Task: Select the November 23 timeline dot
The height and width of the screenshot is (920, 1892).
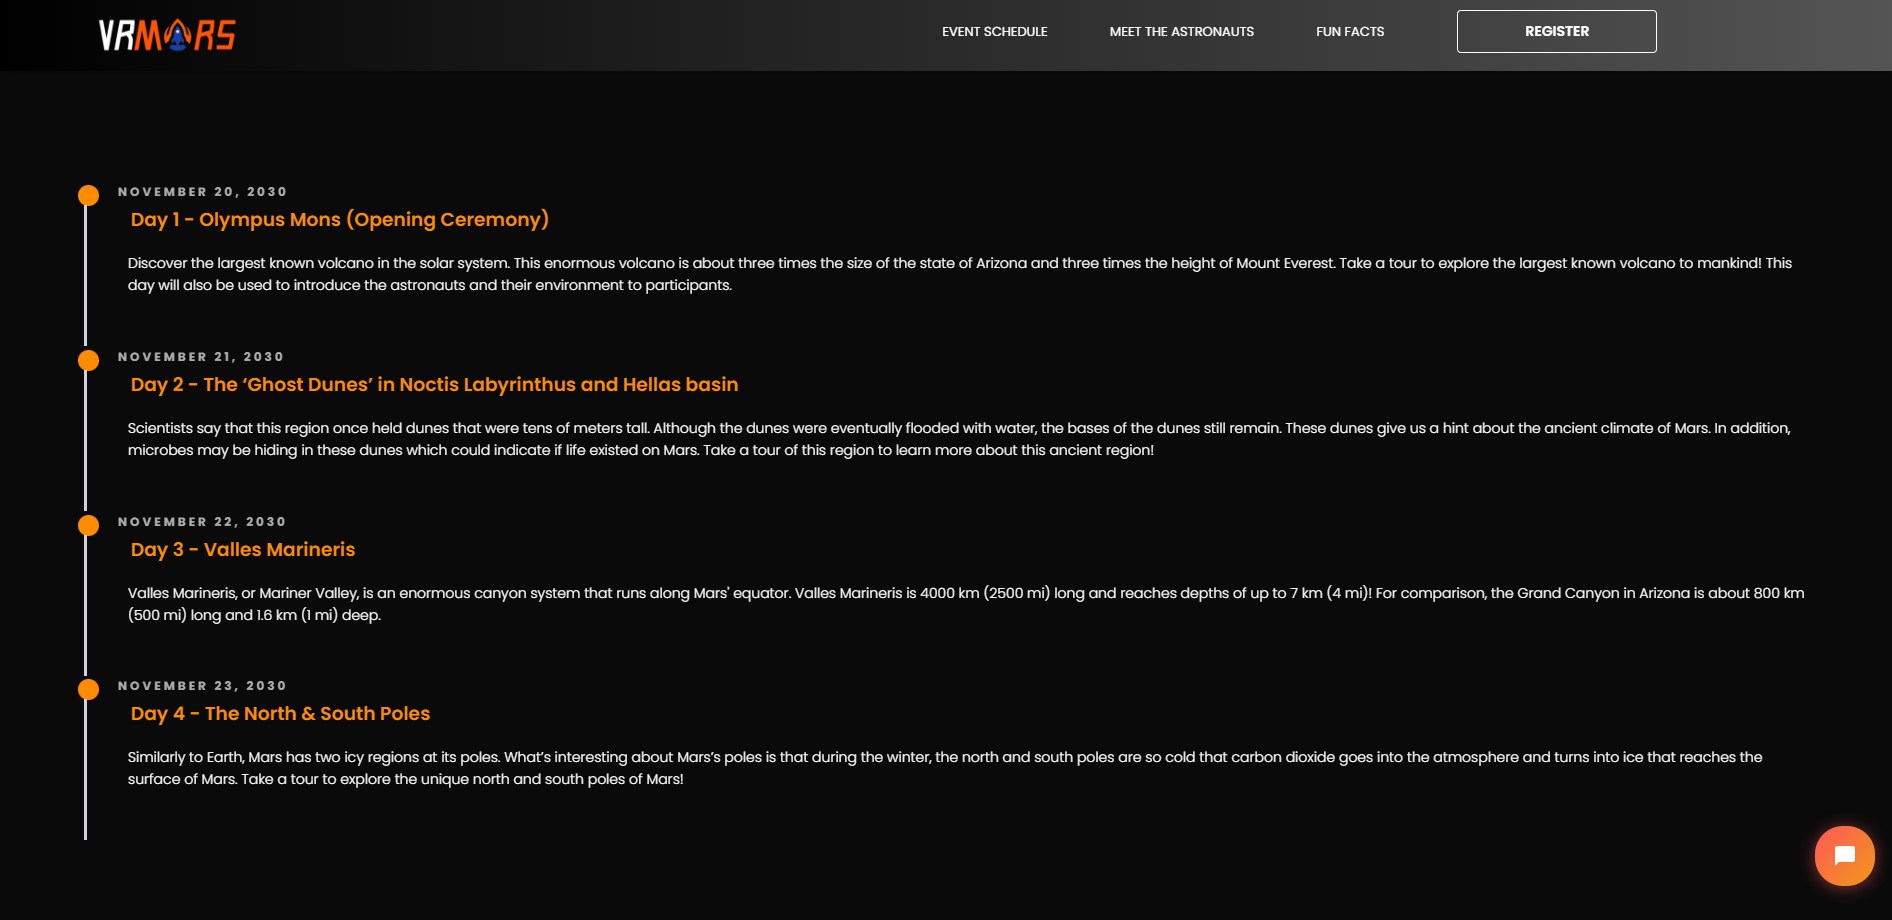Action: pyautogui.click(x=89, y=689)
